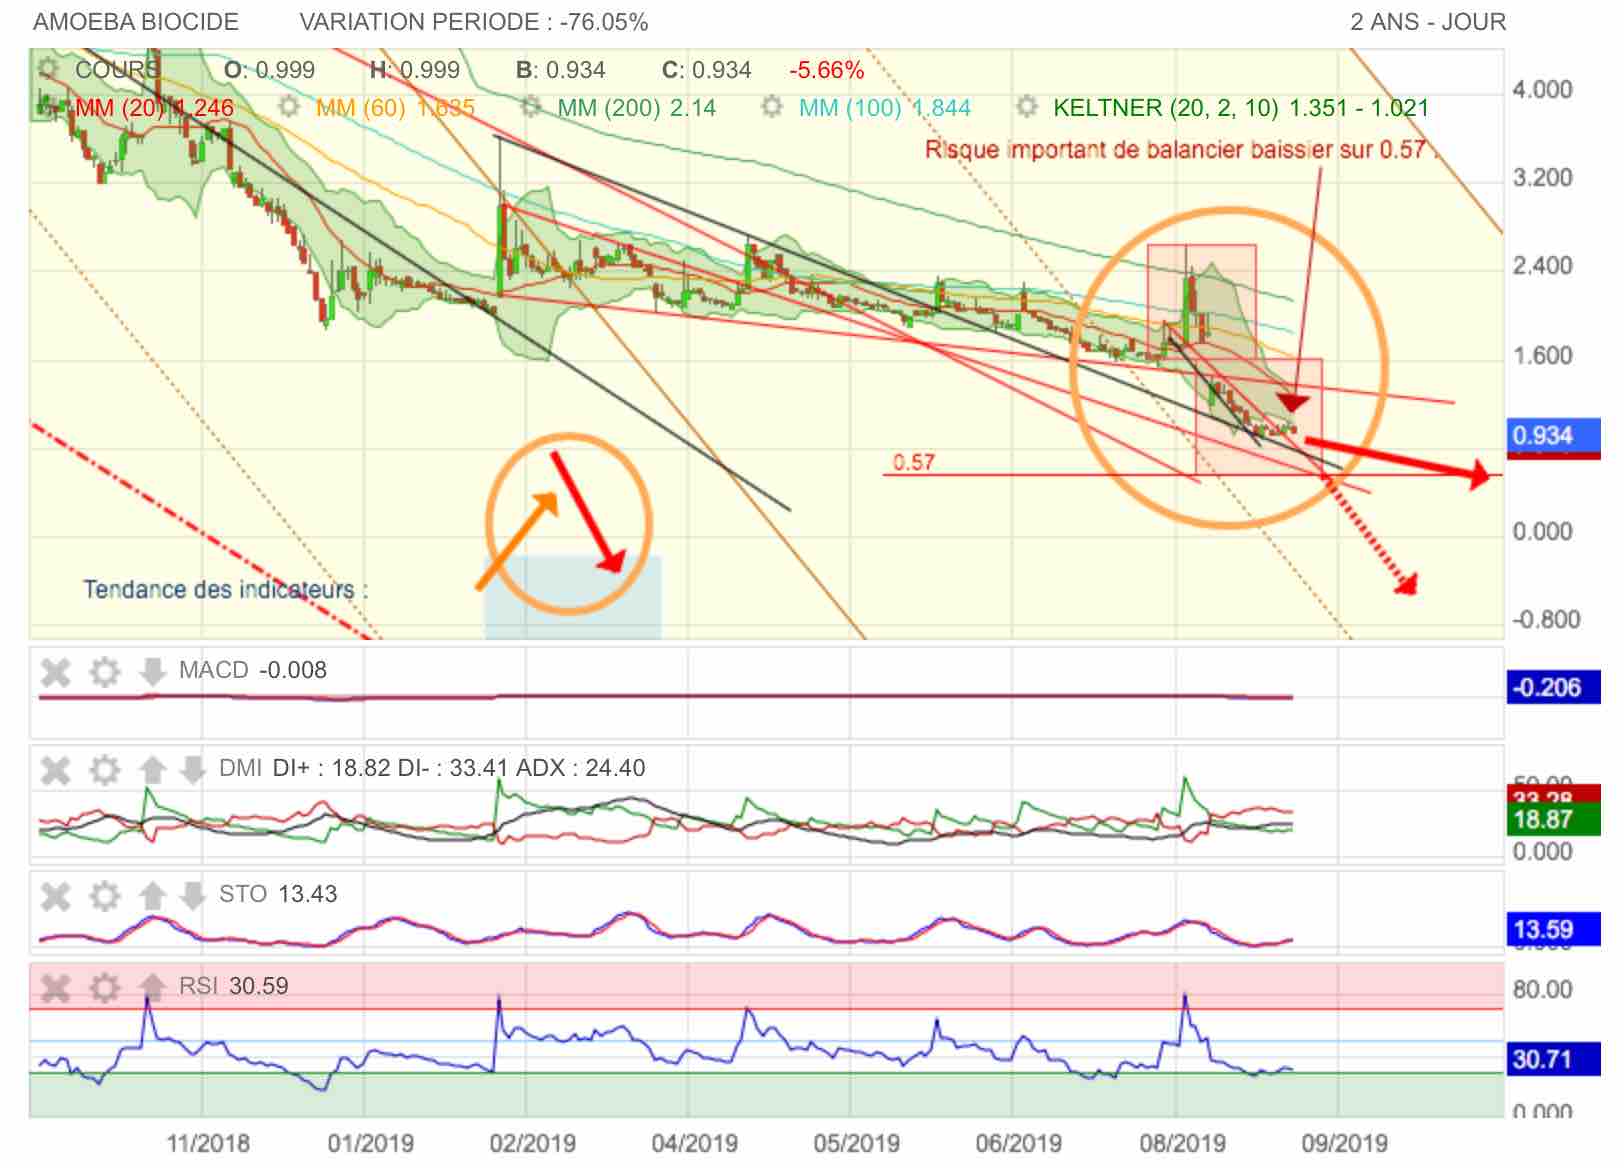This screenshot has height=1168, width=1624.
Task: Click the 4.000 price axis label
Action: [1542, 90]
